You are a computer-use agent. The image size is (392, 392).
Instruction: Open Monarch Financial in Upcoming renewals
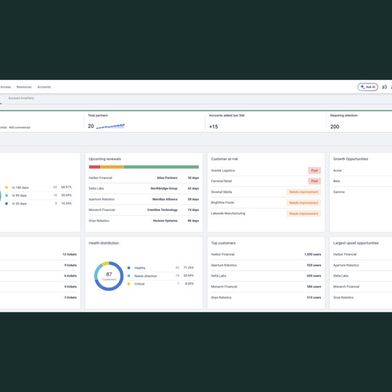pos(102,210)
